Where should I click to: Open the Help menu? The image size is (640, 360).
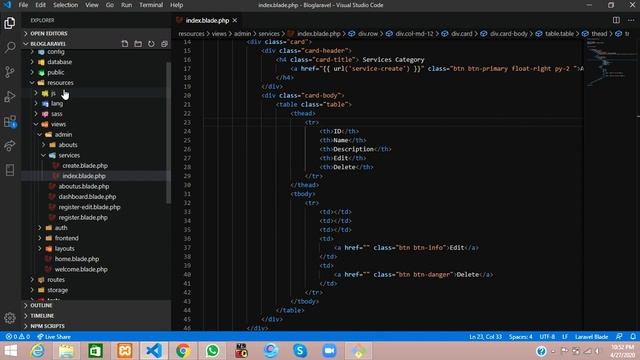pos(176,5)
